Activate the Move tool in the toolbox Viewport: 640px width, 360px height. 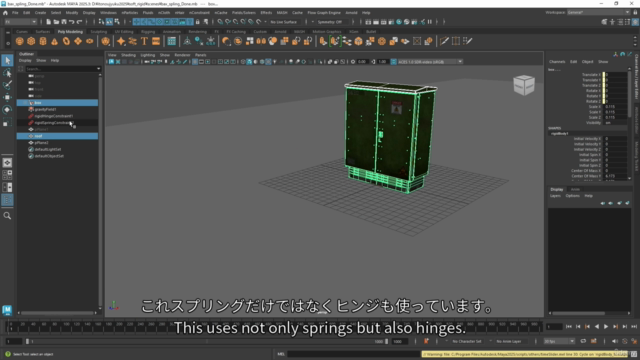(x=7, y=97)
